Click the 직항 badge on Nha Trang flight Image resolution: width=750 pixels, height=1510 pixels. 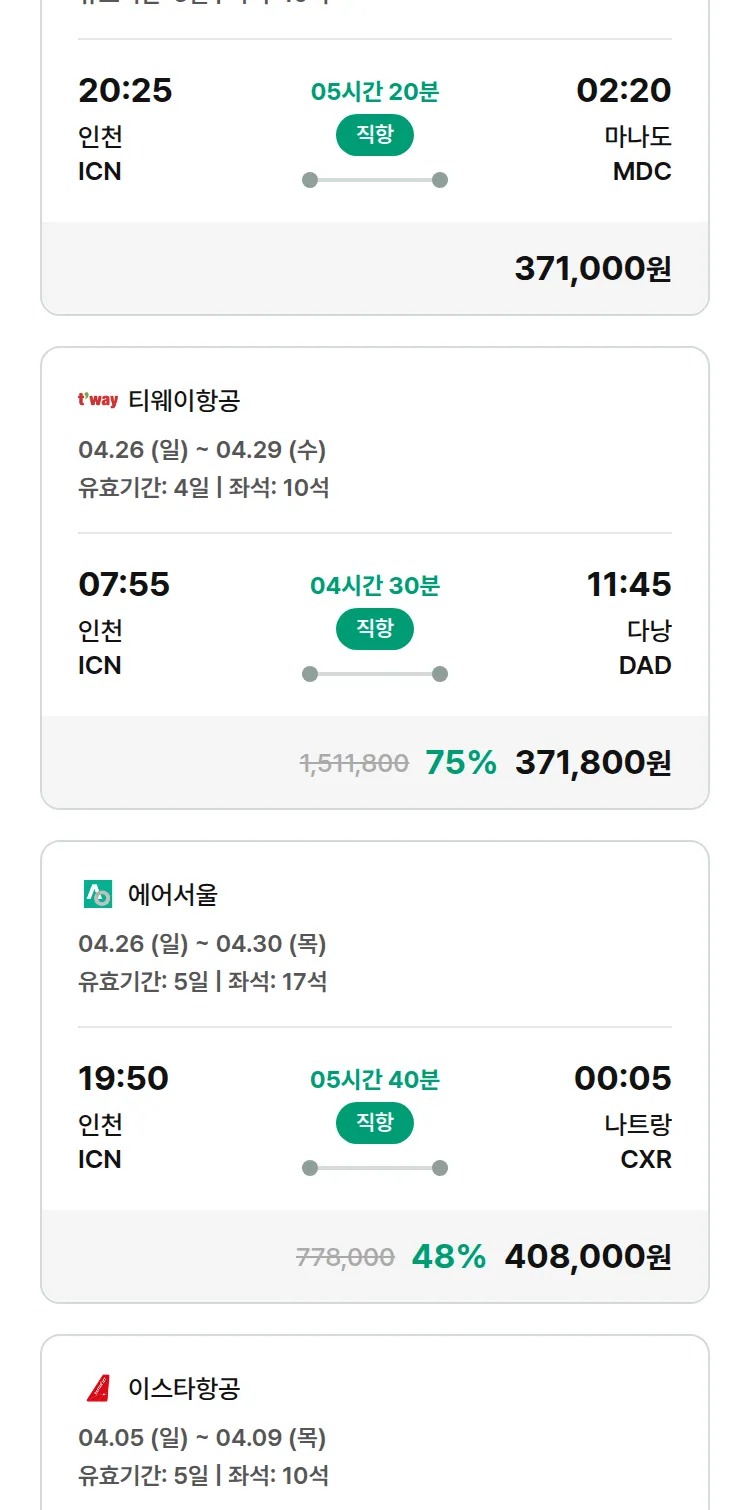tap(375, 1123)
